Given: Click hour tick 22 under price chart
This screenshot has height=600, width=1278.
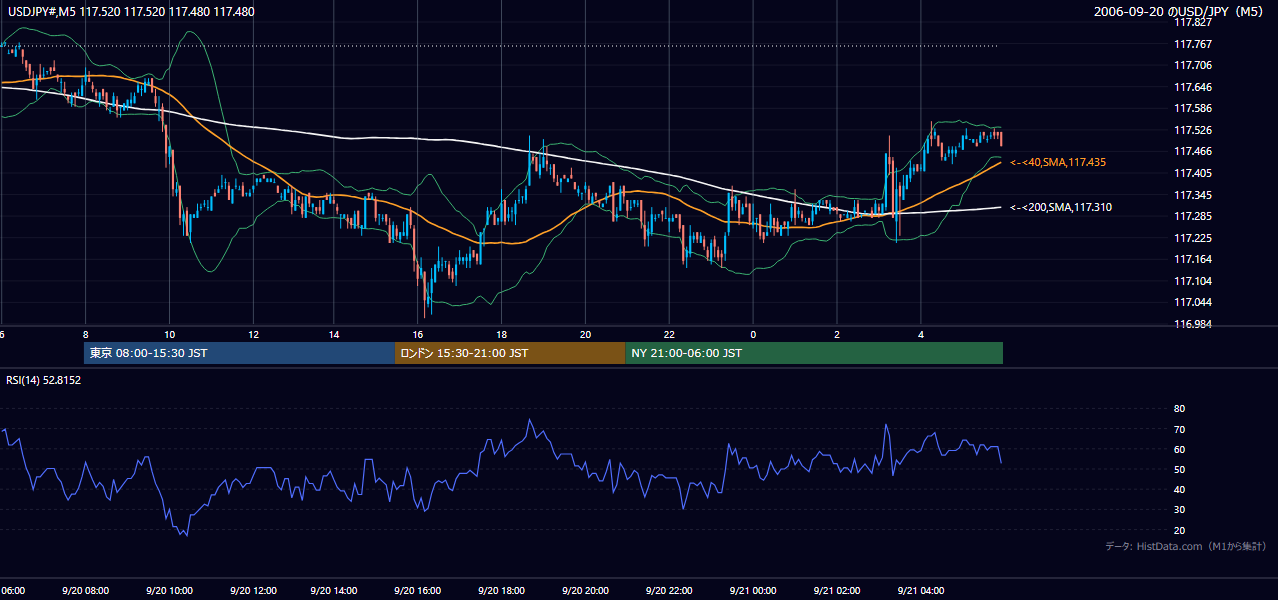Looking at the screenshot, I should point(669,334).
